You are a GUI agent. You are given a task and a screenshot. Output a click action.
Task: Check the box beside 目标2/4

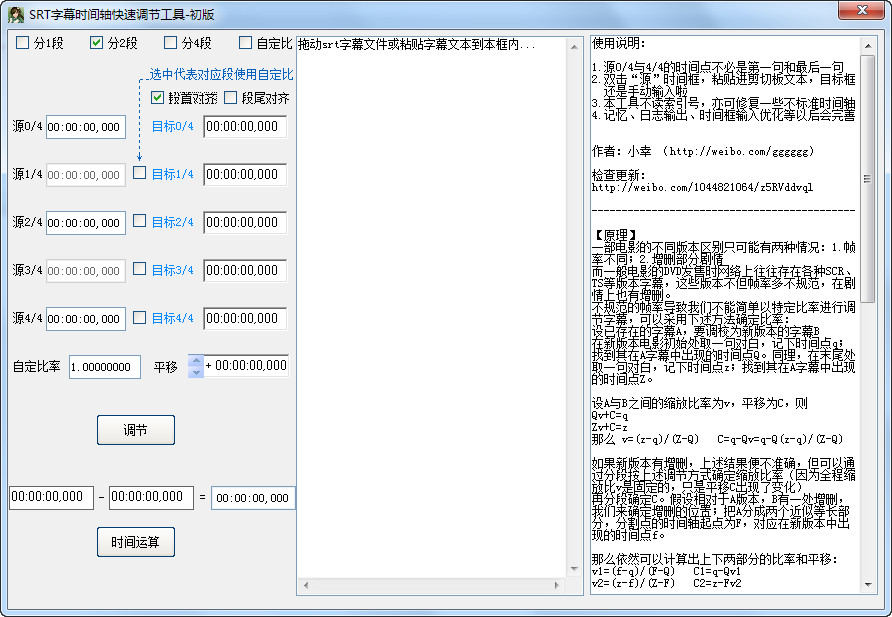pyautogui.click(x=139, y=221)
